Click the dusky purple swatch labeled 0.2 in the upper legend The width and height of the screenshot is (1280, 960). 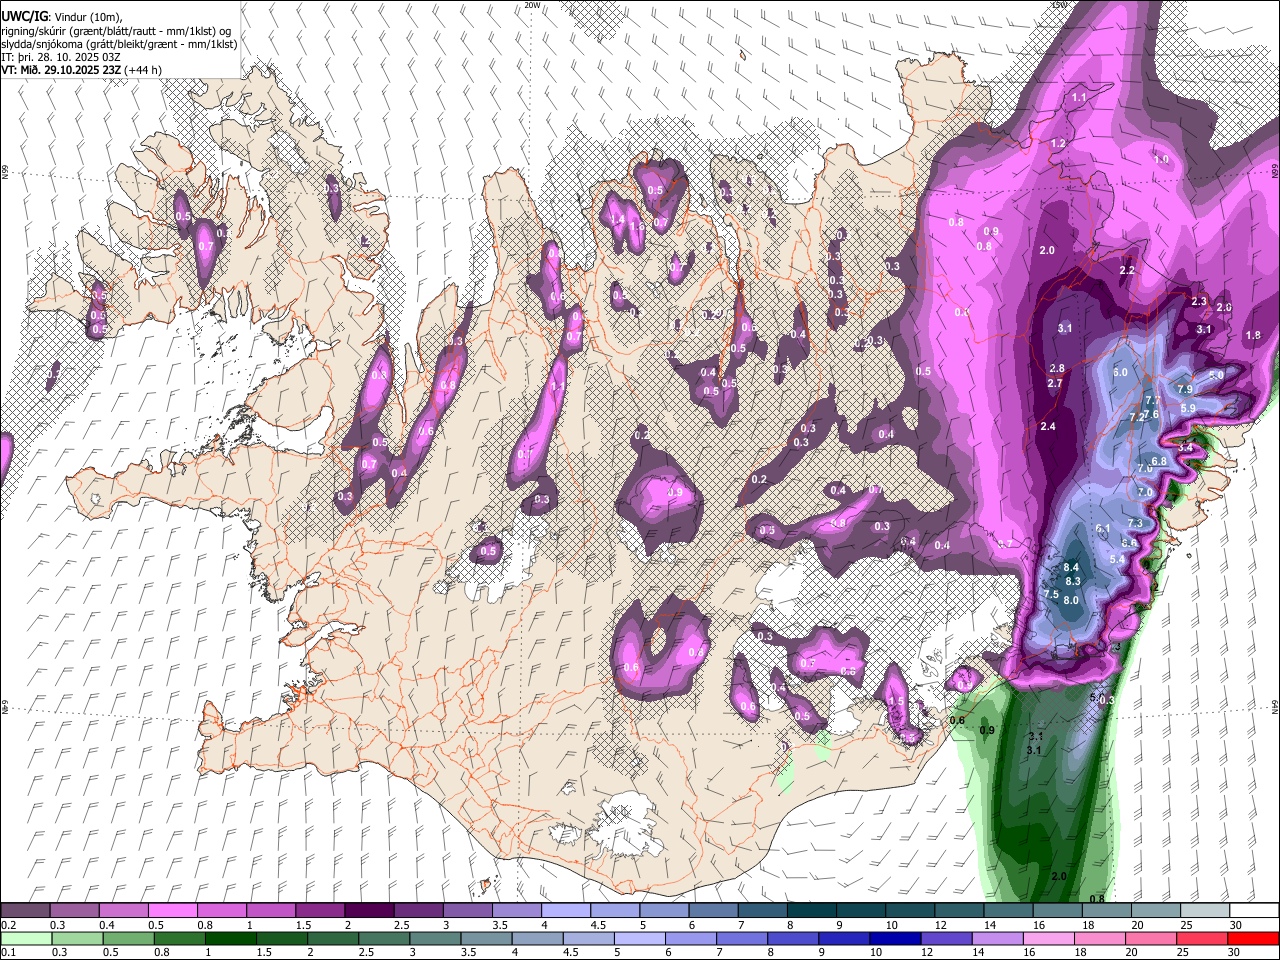point(25,910)
